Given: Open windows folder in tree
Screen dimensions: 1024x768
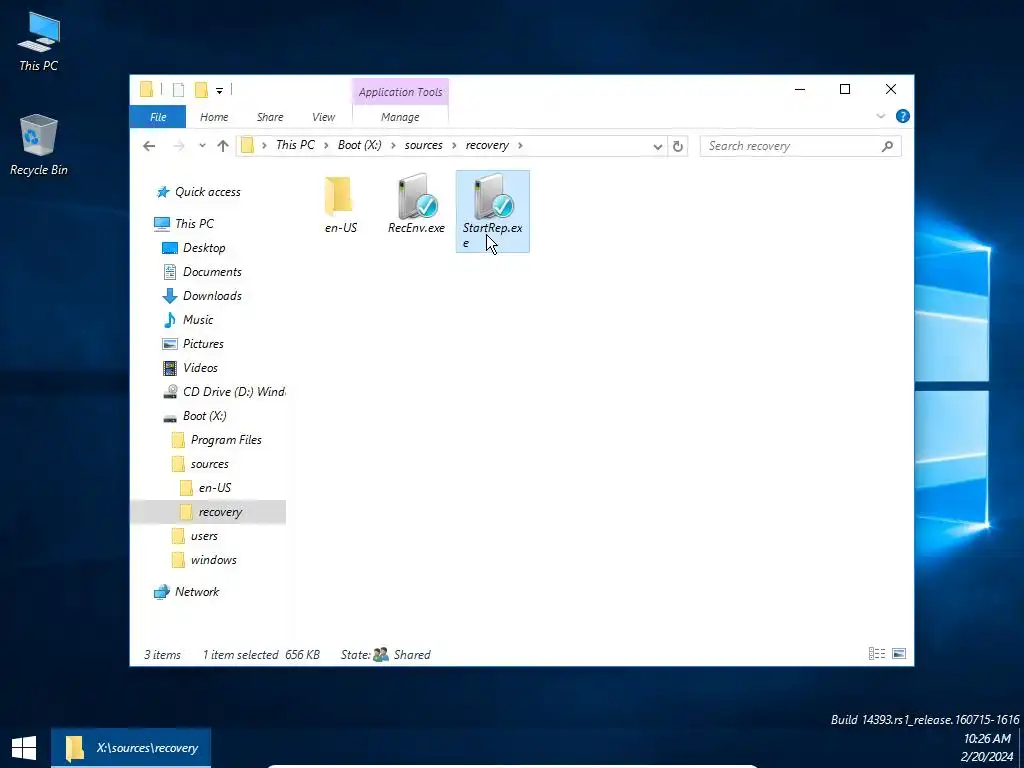Looking at the screenshot, I should 204,560.
